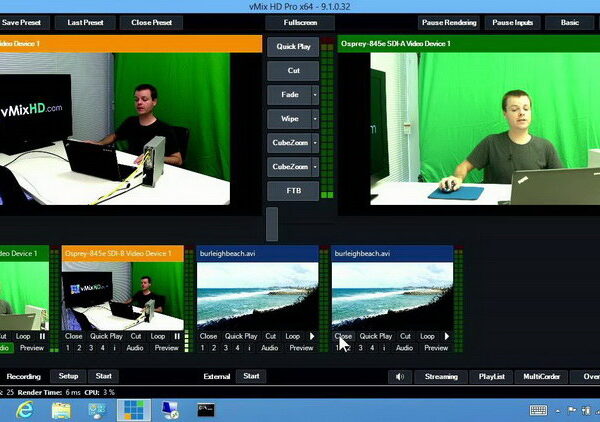Play the burleighbeach.avi tile beside the SDI-B input

(312, 336)
